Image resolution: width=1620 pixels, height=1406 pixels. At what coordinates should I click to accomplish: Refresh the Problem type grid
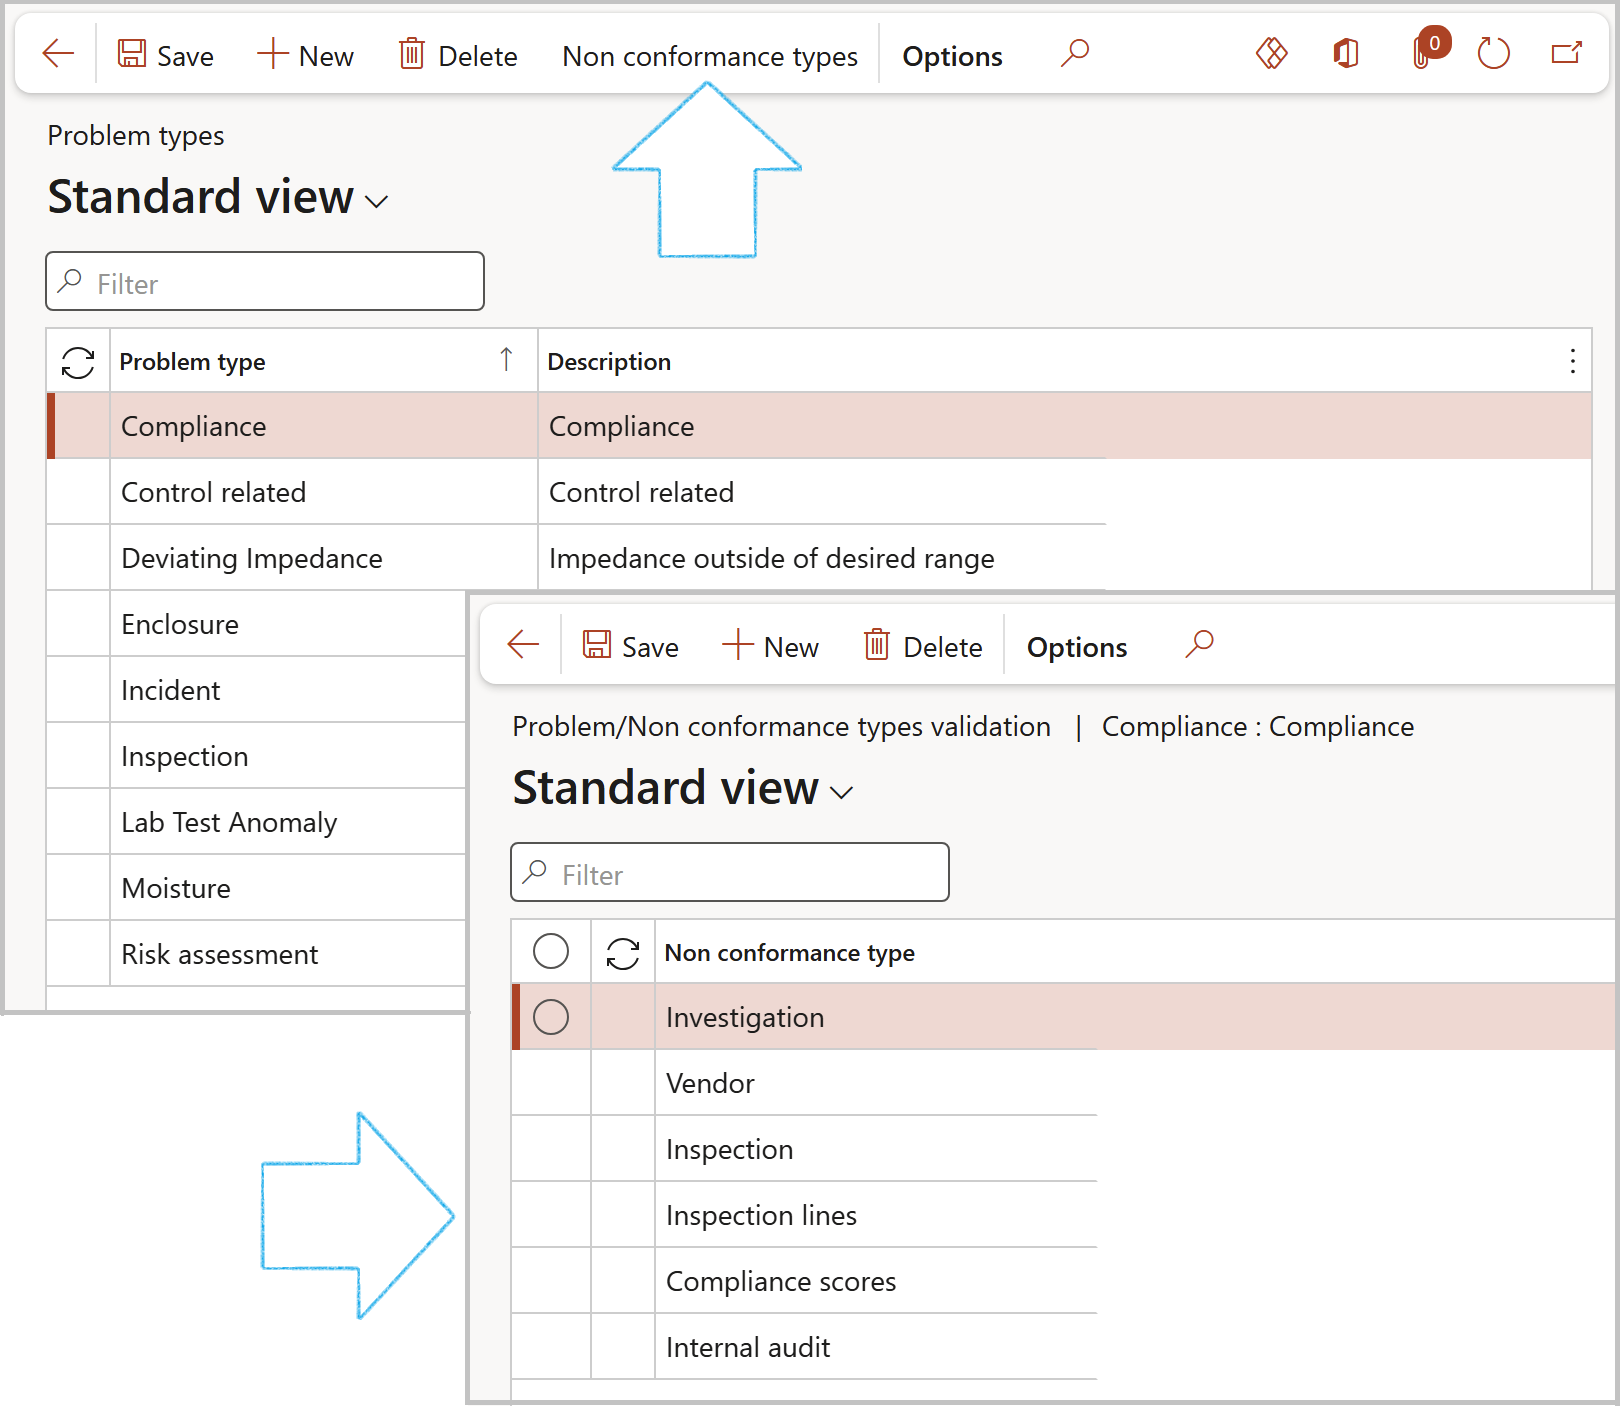[x=78, y=362]
